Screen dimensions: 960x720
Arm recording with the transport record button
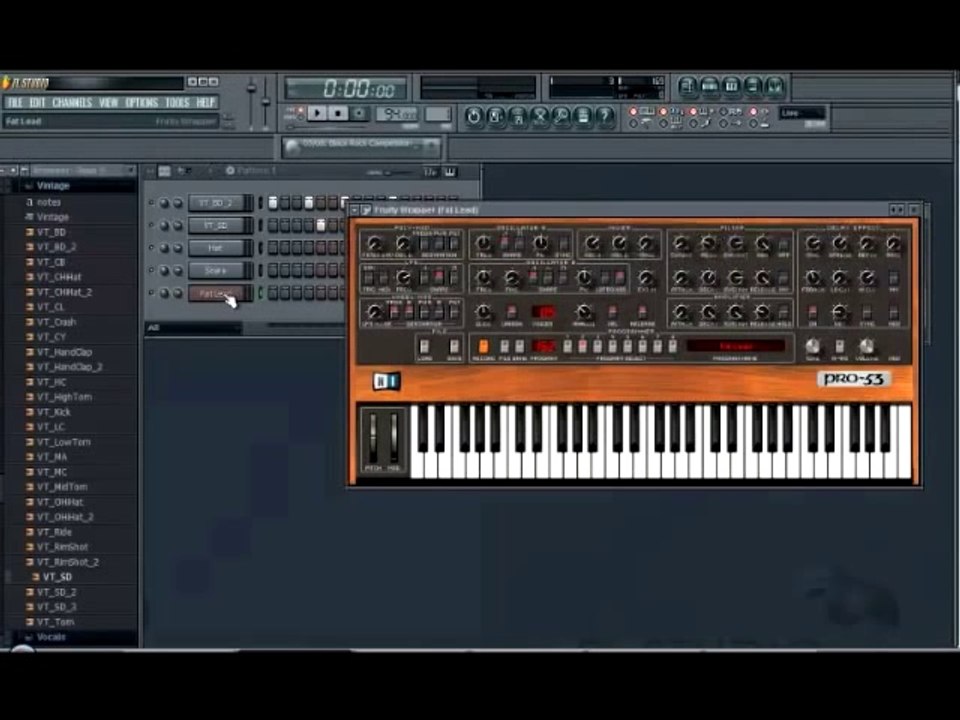[359, 113]
